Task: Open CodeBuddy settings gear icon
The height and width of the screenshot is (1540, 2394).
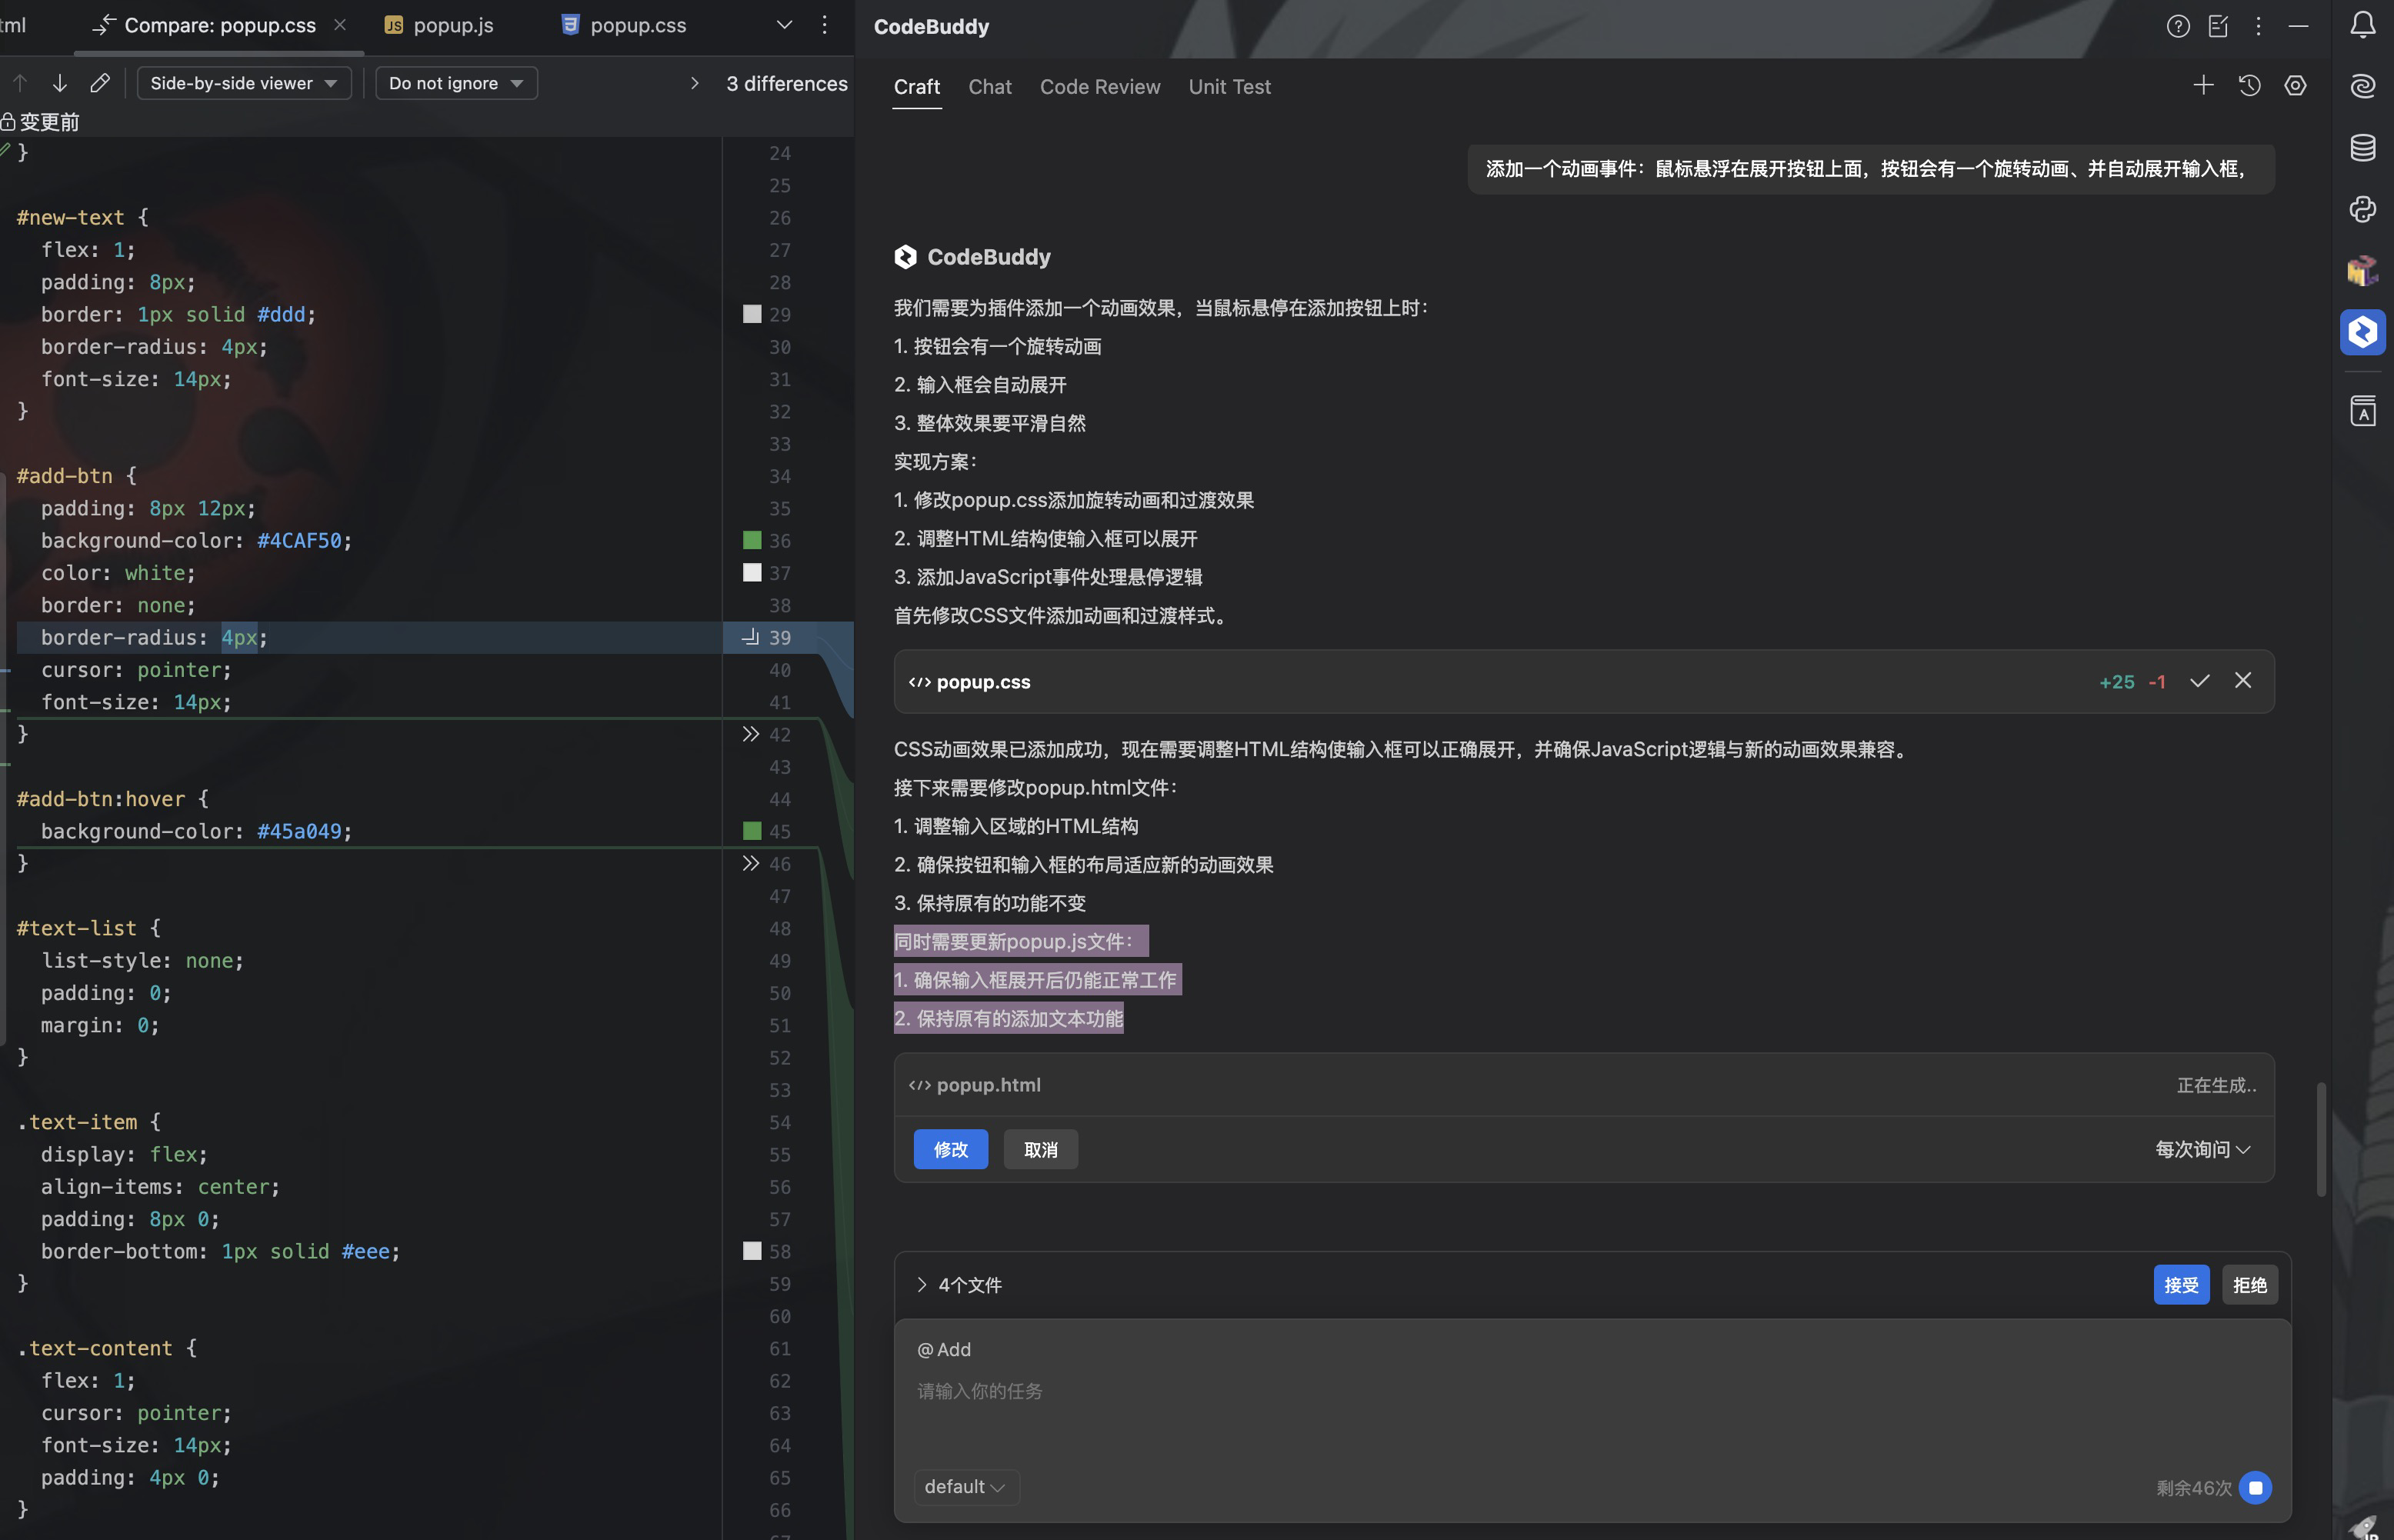Action: click(2295, 86)
